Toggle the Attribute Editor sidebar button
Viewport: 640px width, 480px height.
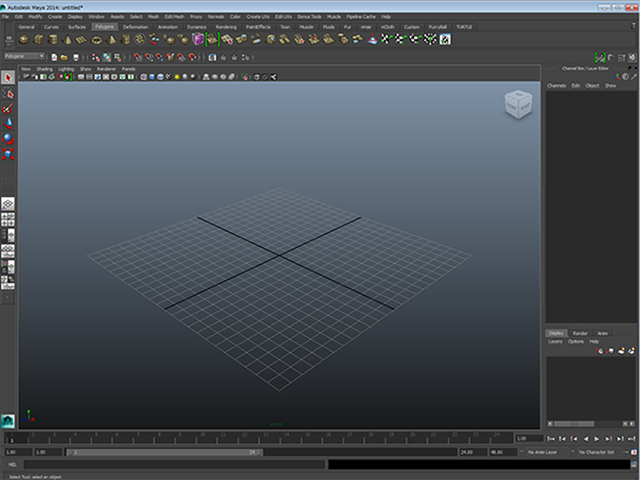611,57
